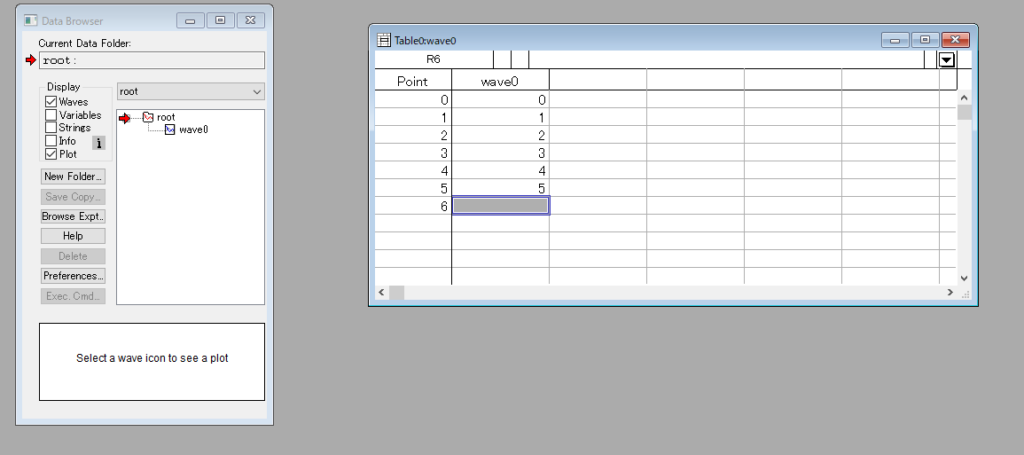1024x455 pixels.
Task: Open Browse Expt dialog
Action: click(73, 216)
